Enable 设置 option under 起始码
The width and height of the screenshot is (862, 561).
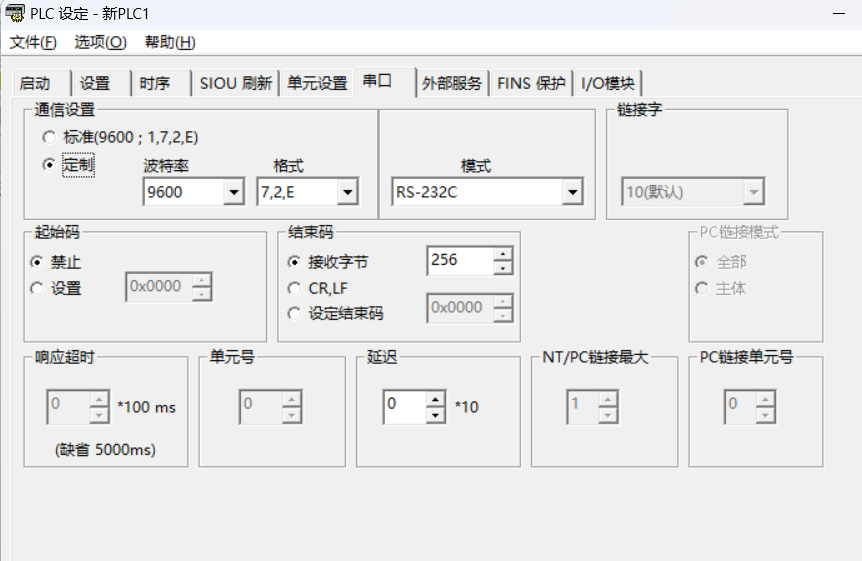pyautogui.click(x=37, y=288)
